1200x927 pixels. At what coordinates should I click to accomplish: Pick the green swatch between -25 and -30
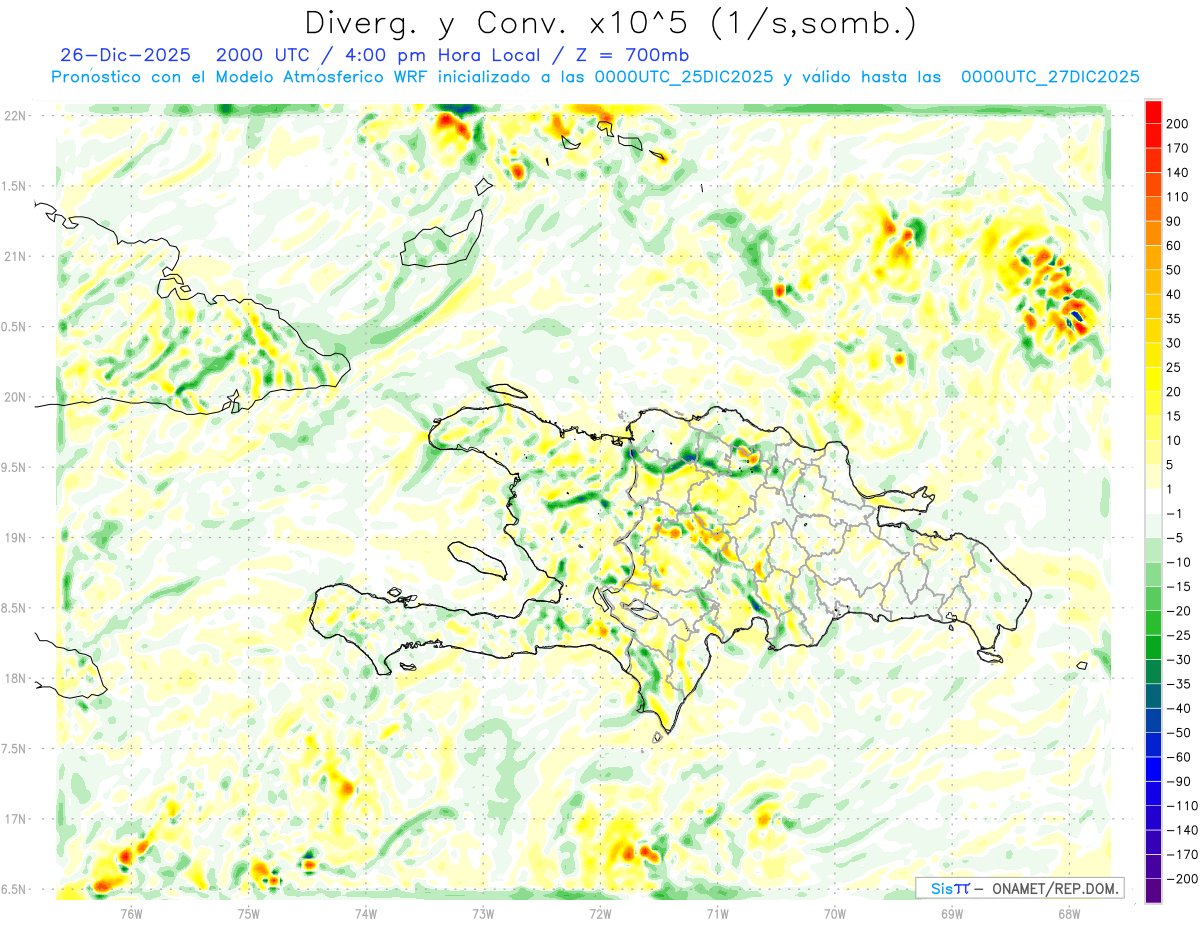pyautogui.click(x=1153, y=647)
